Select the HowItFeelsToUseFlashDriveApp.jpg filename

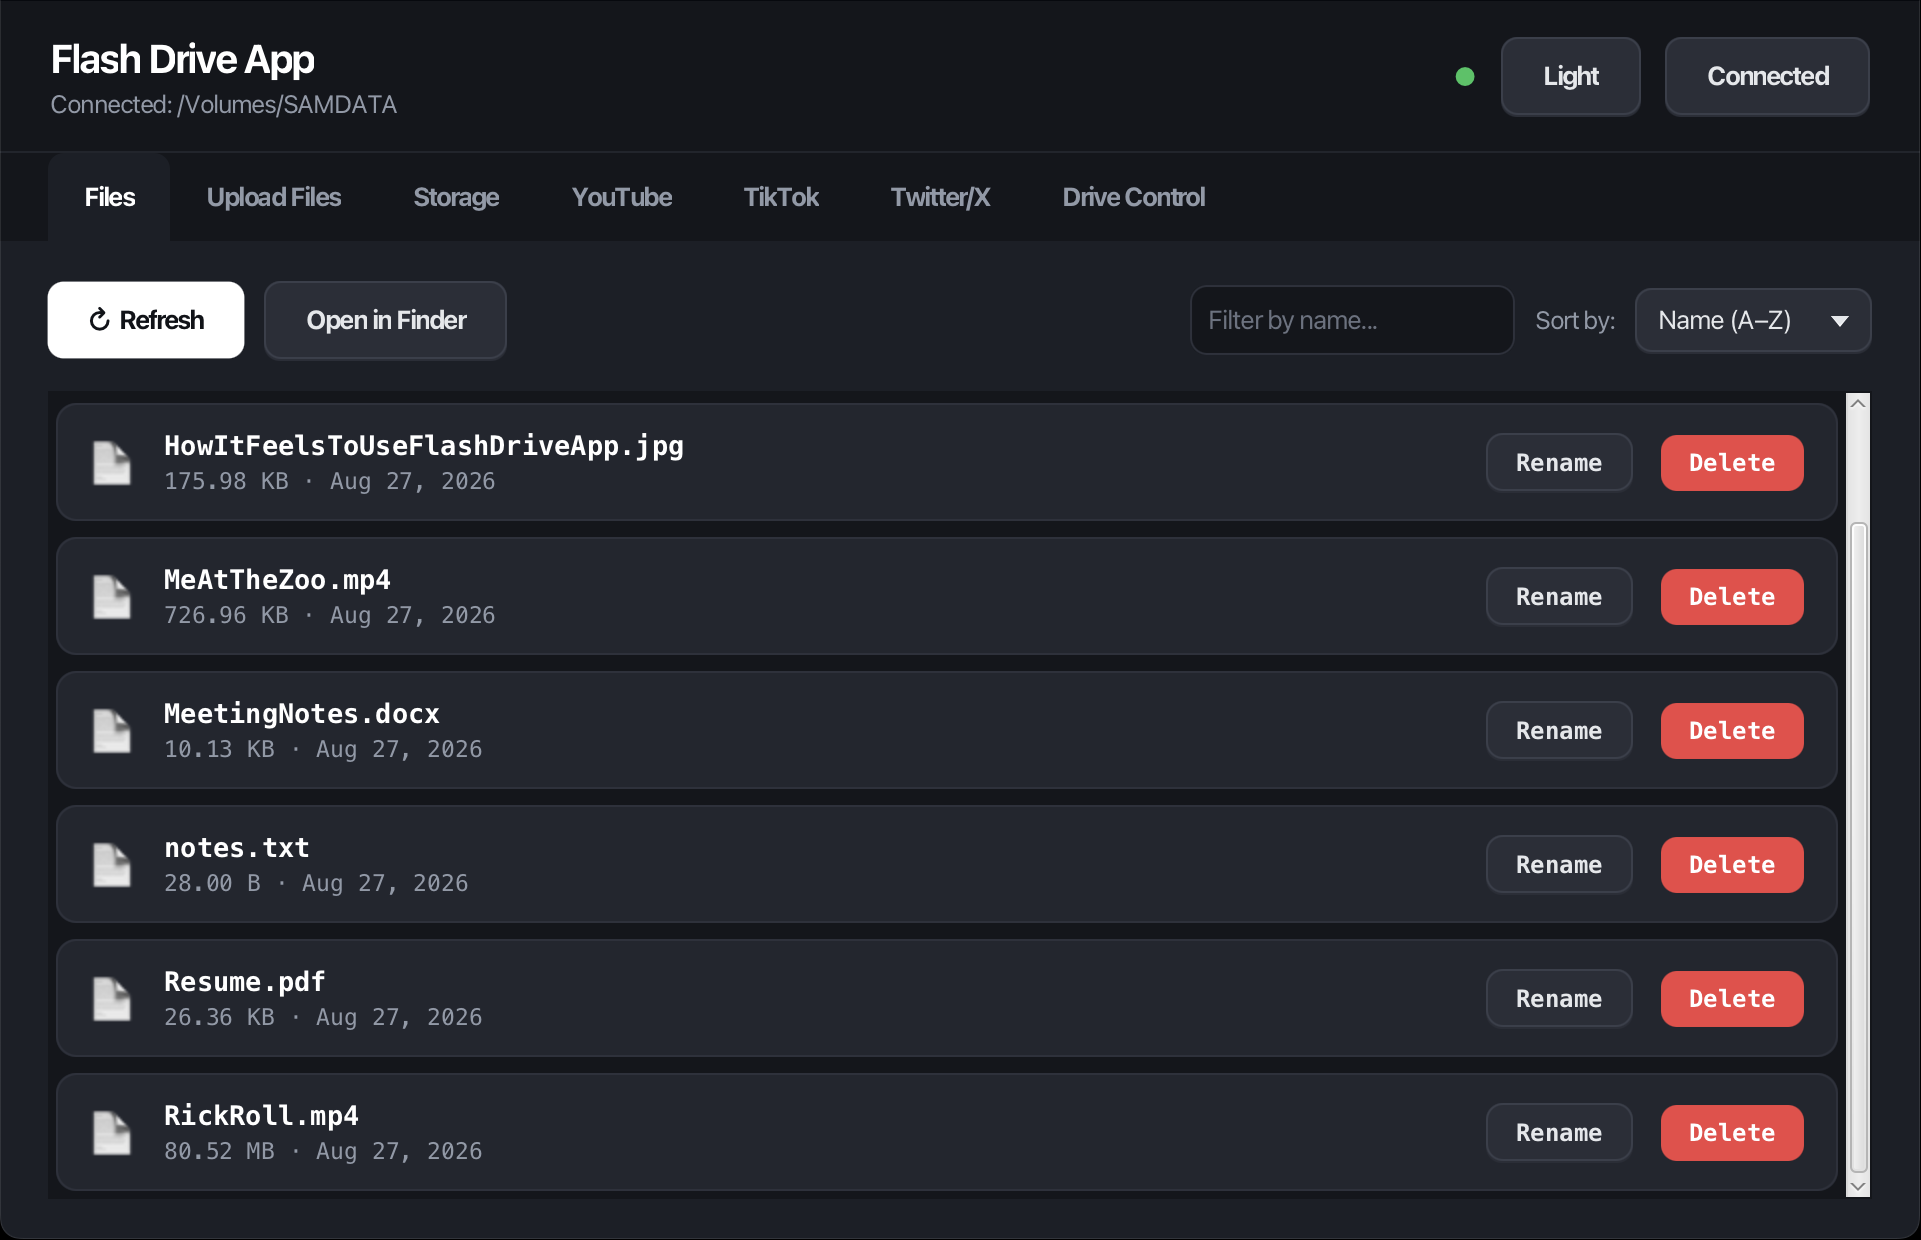(424, 446)
